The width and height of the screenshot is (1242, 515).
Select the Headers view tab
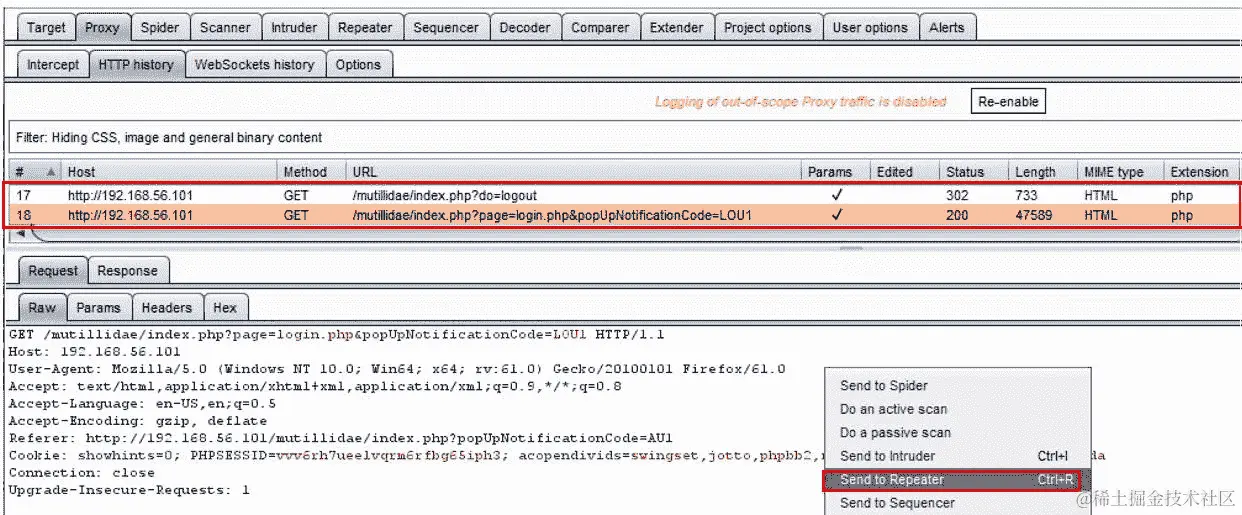[167, 308]
